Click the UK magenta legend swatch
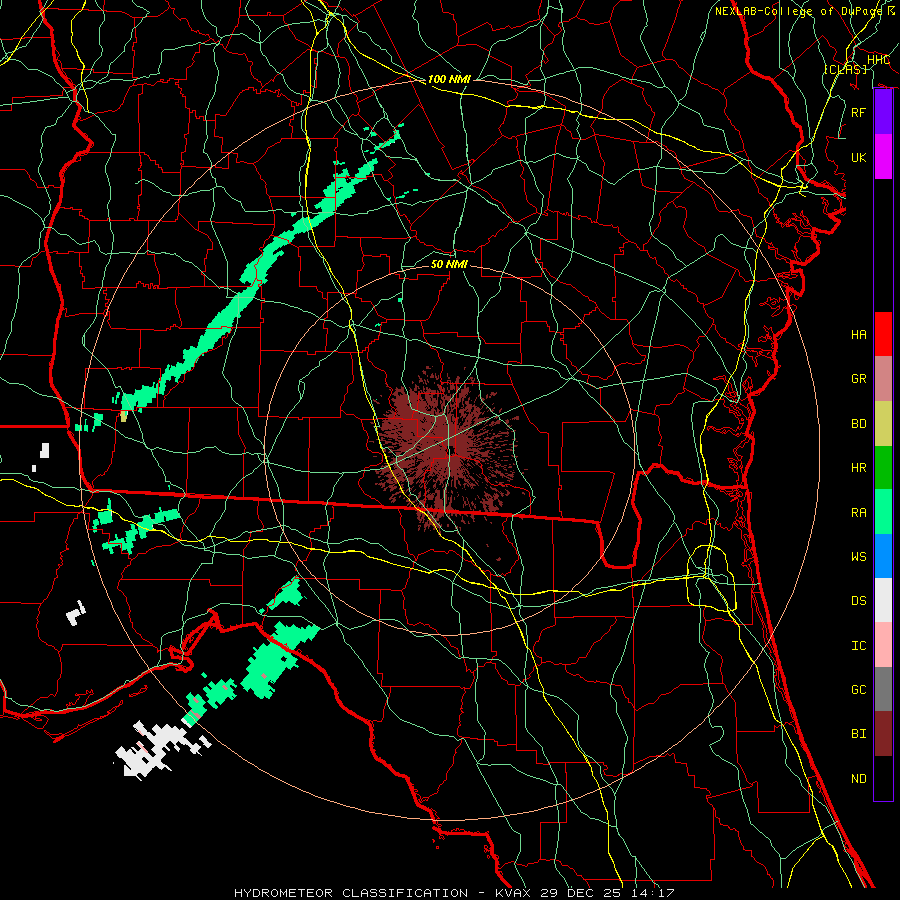The image size is (900, 900). tap(883, 157)
